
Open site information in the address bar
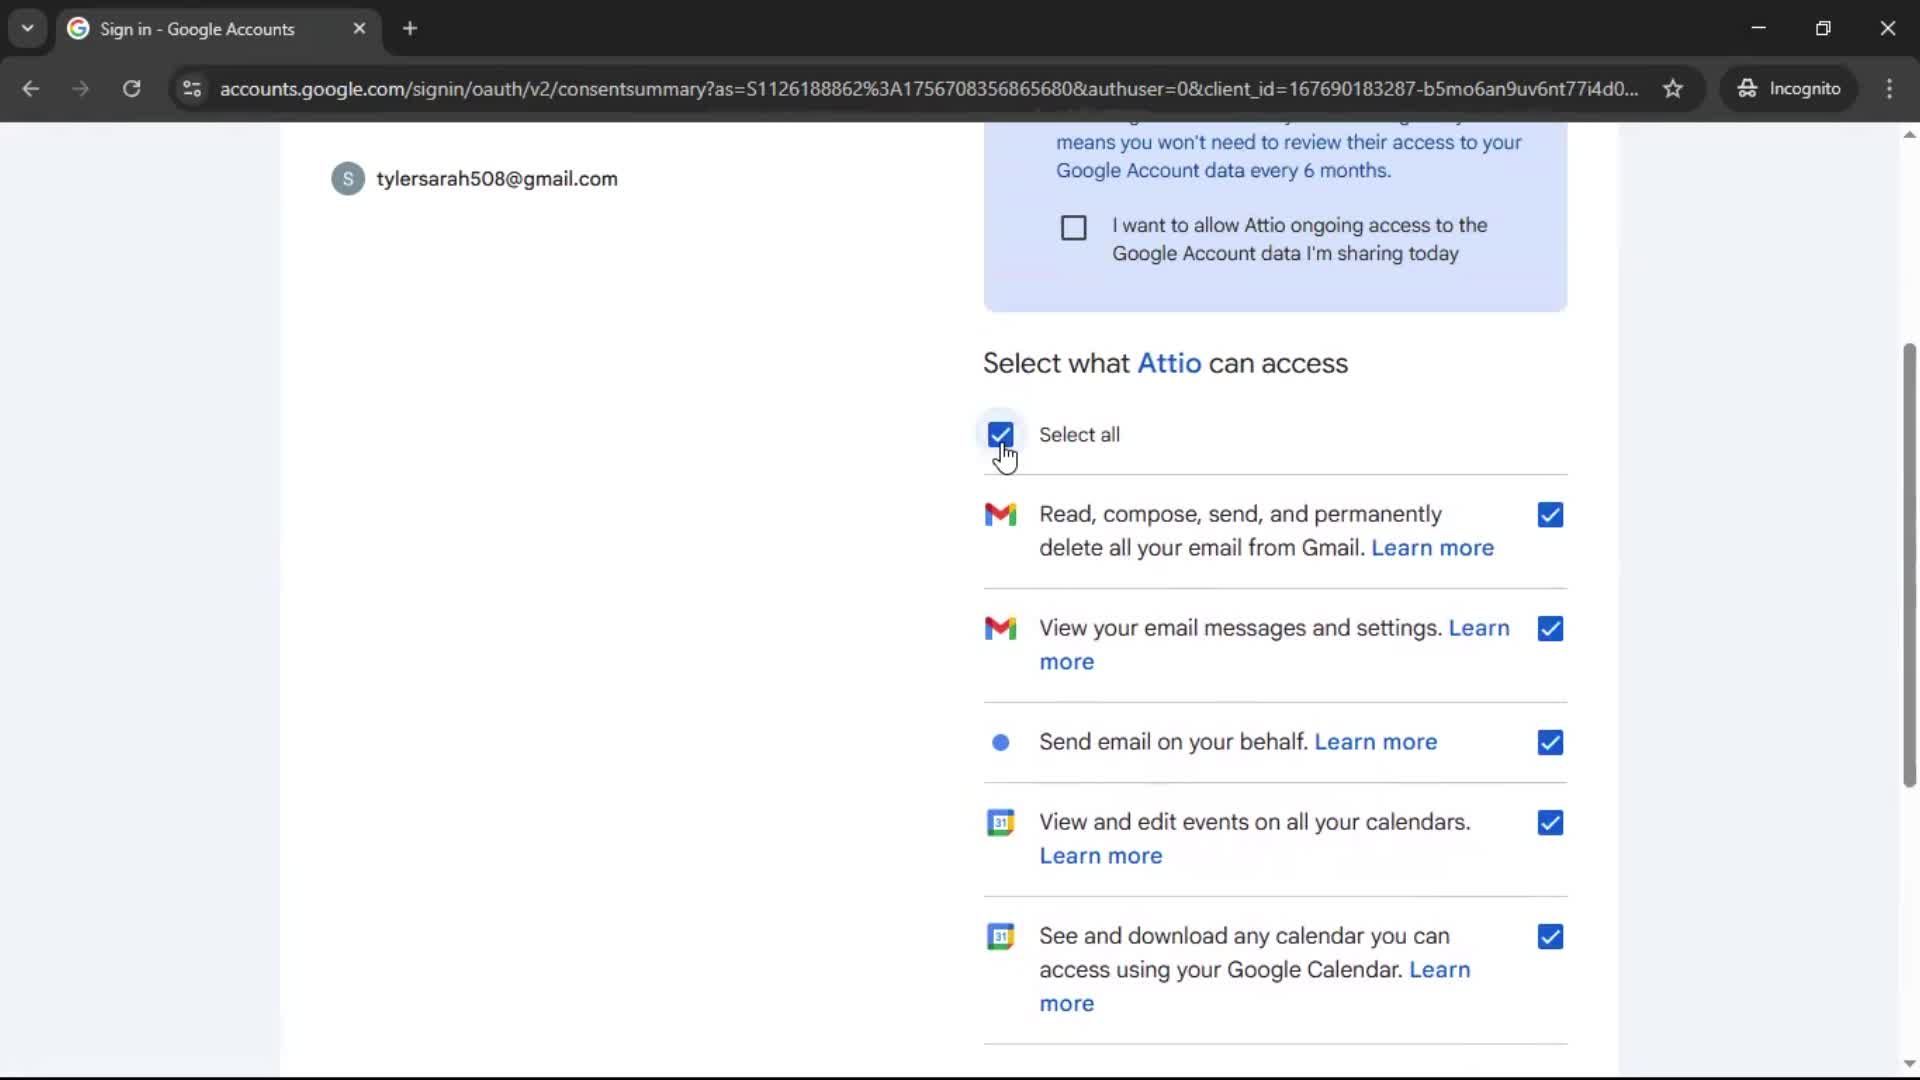pyautogui.click(x=191, y=89)
